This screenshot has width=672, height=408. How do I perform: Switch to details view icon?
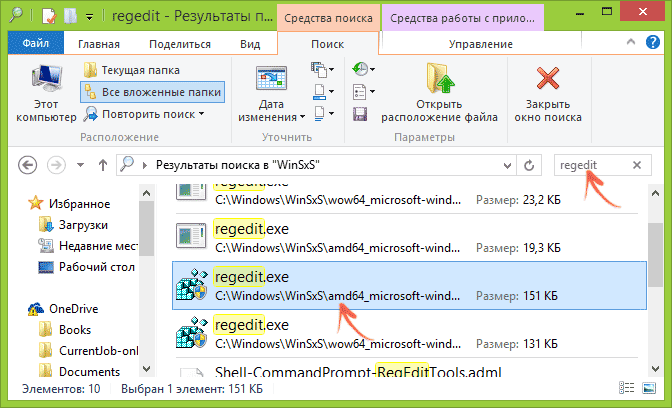(627, 388)
